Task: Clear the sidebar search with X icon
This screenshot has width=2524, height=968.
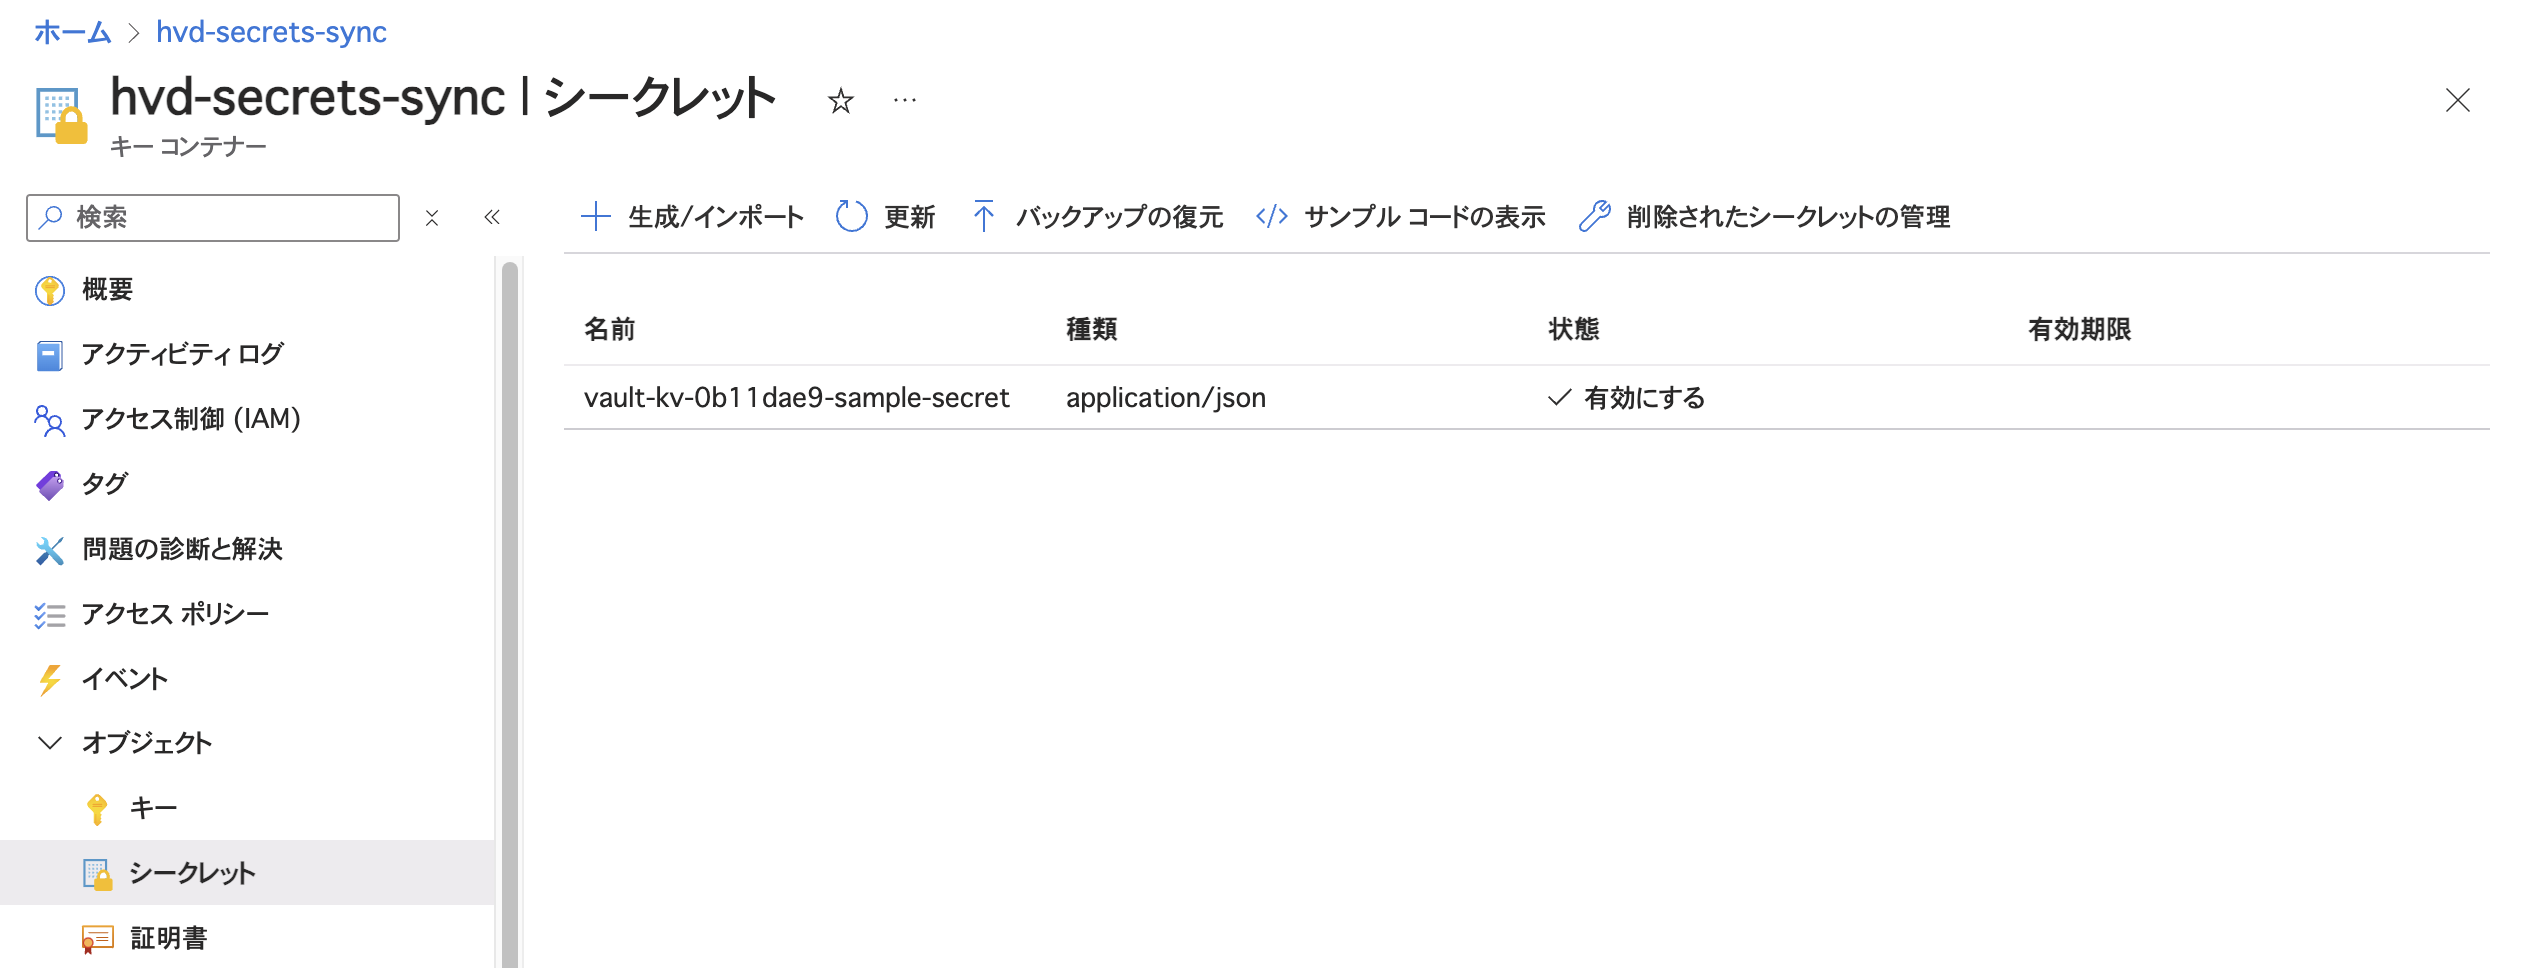Action: pyautogui.click(x=432, y=218)
